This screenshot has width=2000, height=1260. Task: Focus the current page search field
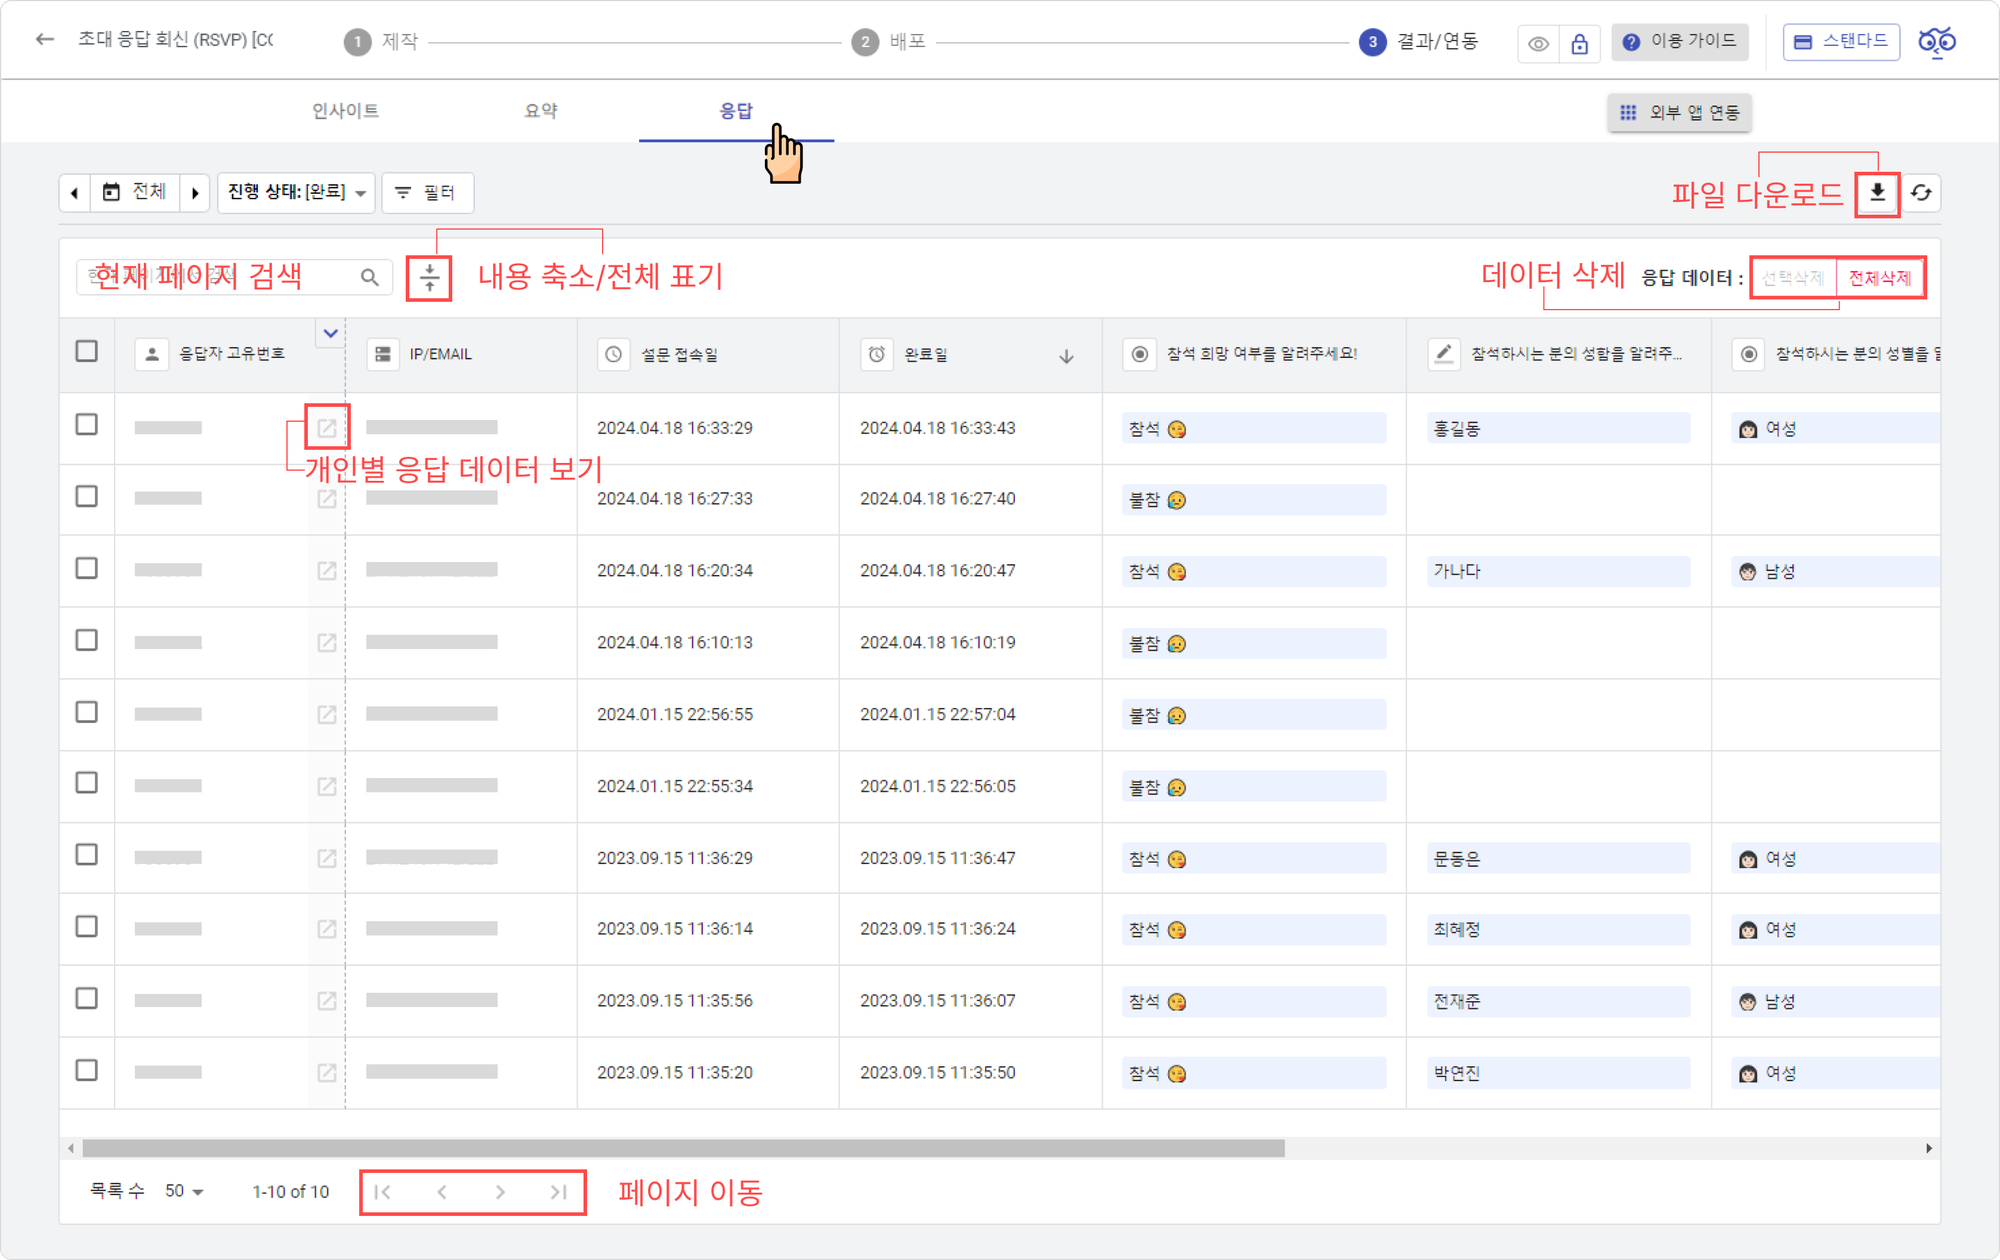(234, 277)
